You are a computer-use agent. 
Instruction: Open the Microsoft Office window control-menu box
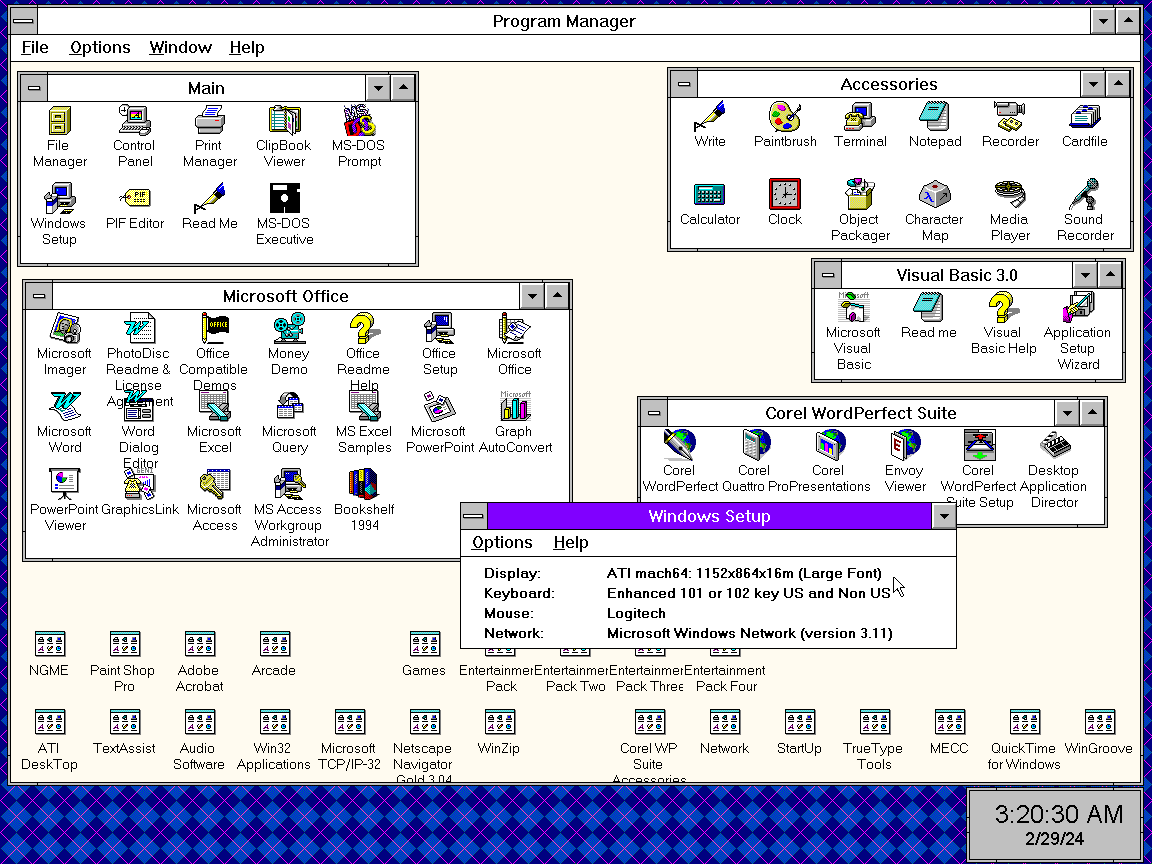click(40, 296)
